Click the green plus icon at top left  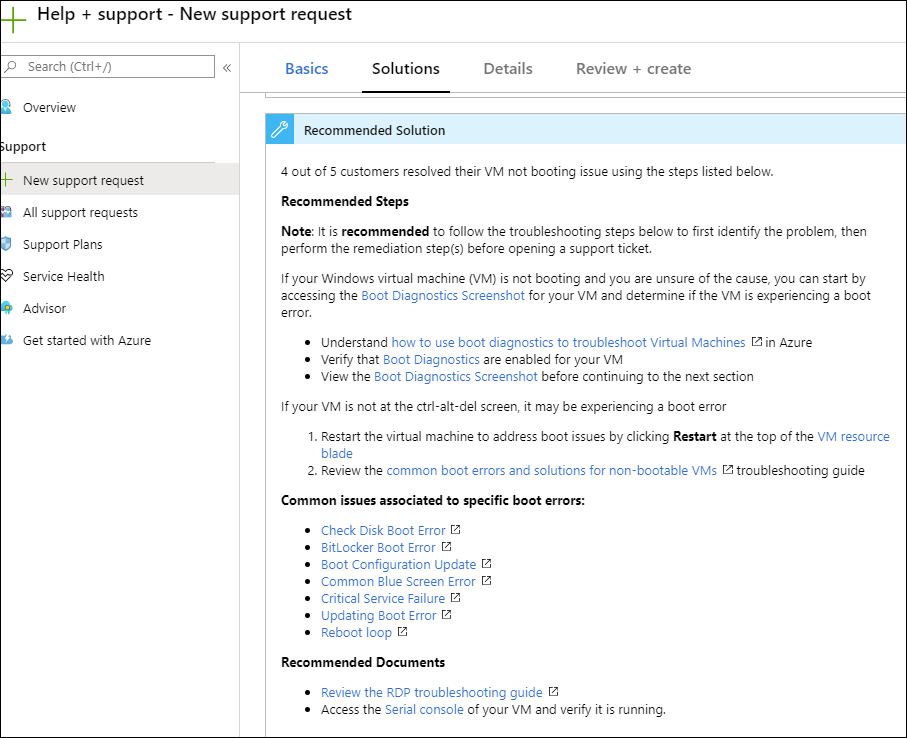14,19
